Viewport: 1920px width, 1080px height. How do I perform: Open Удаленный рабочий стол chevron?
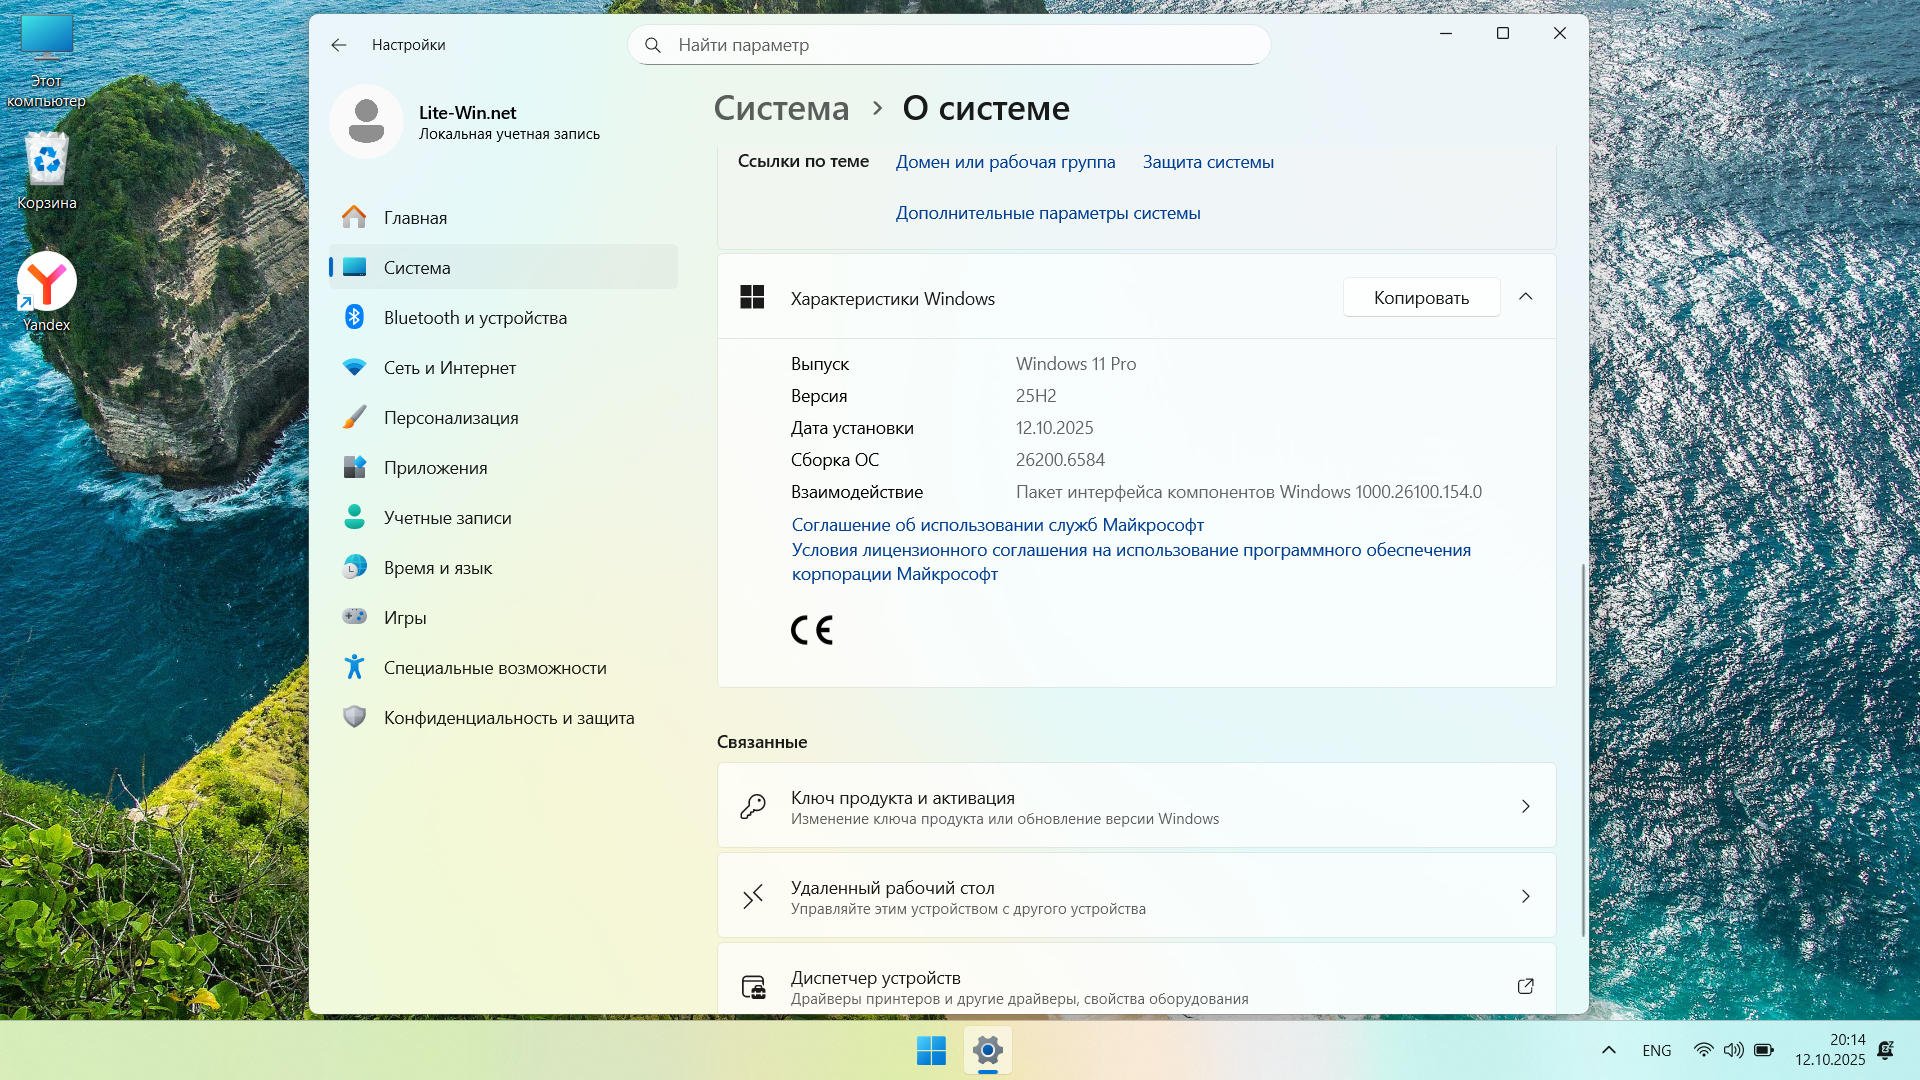click(1525, 896)
